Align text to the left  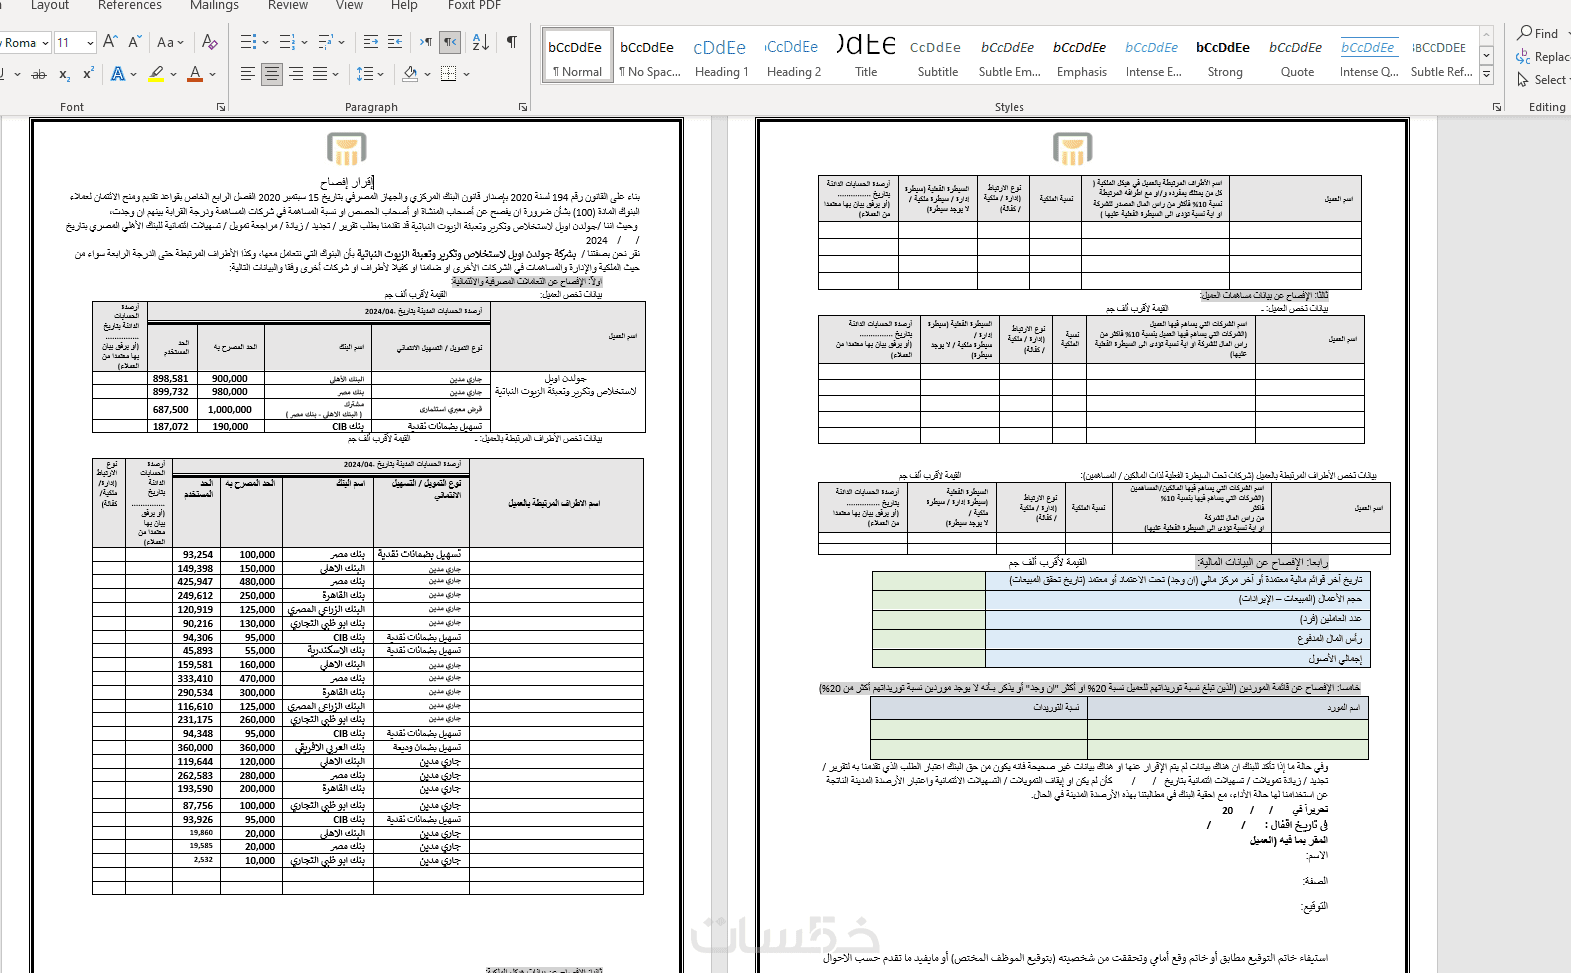248,74
